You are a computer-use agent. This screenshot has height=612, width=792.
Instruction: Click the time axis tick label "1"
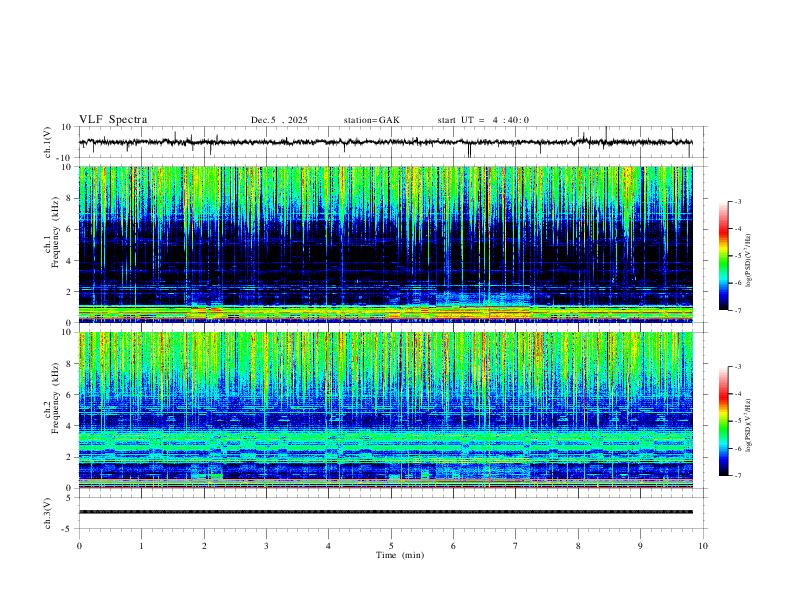141,546
